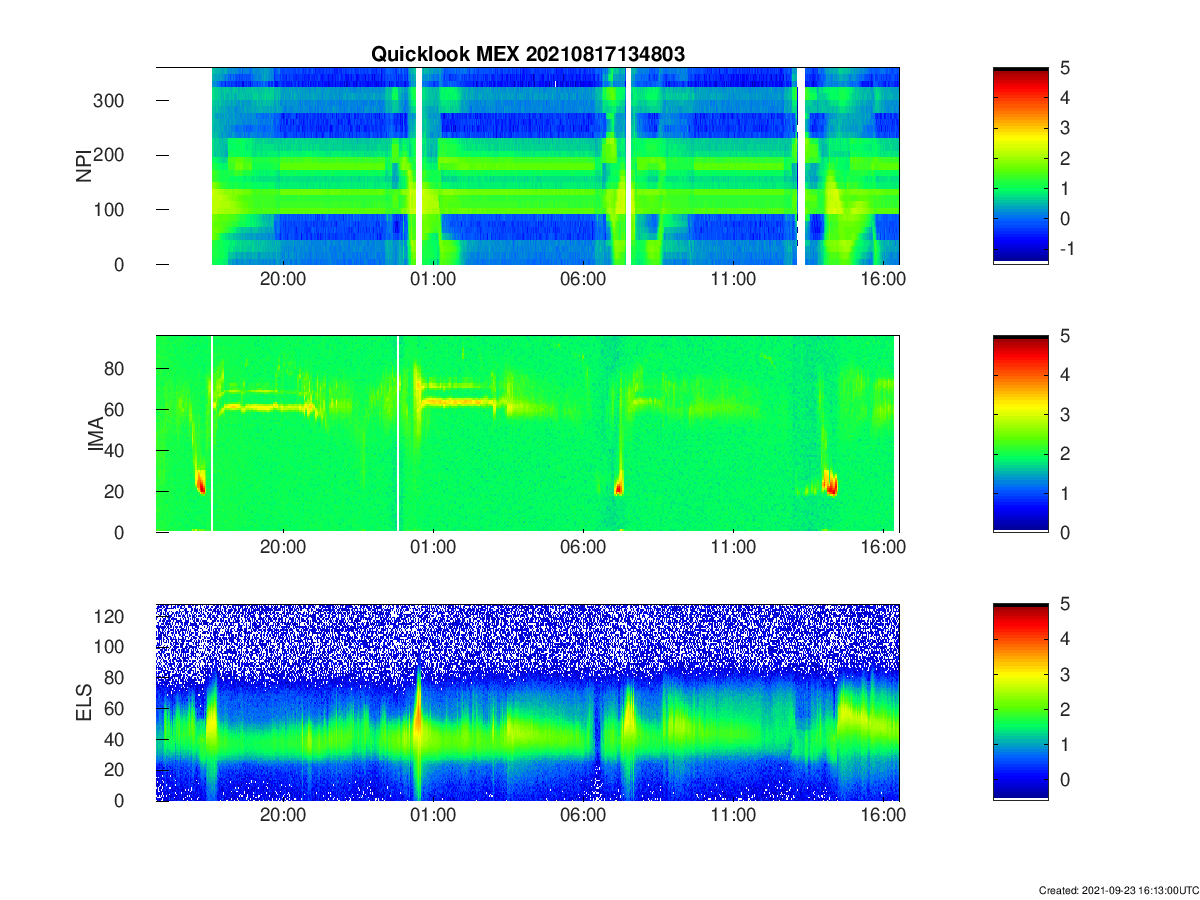1200x900 pixels.
Task: Click the IMA panel colorbar
Action: click(x=1020, y=433)
